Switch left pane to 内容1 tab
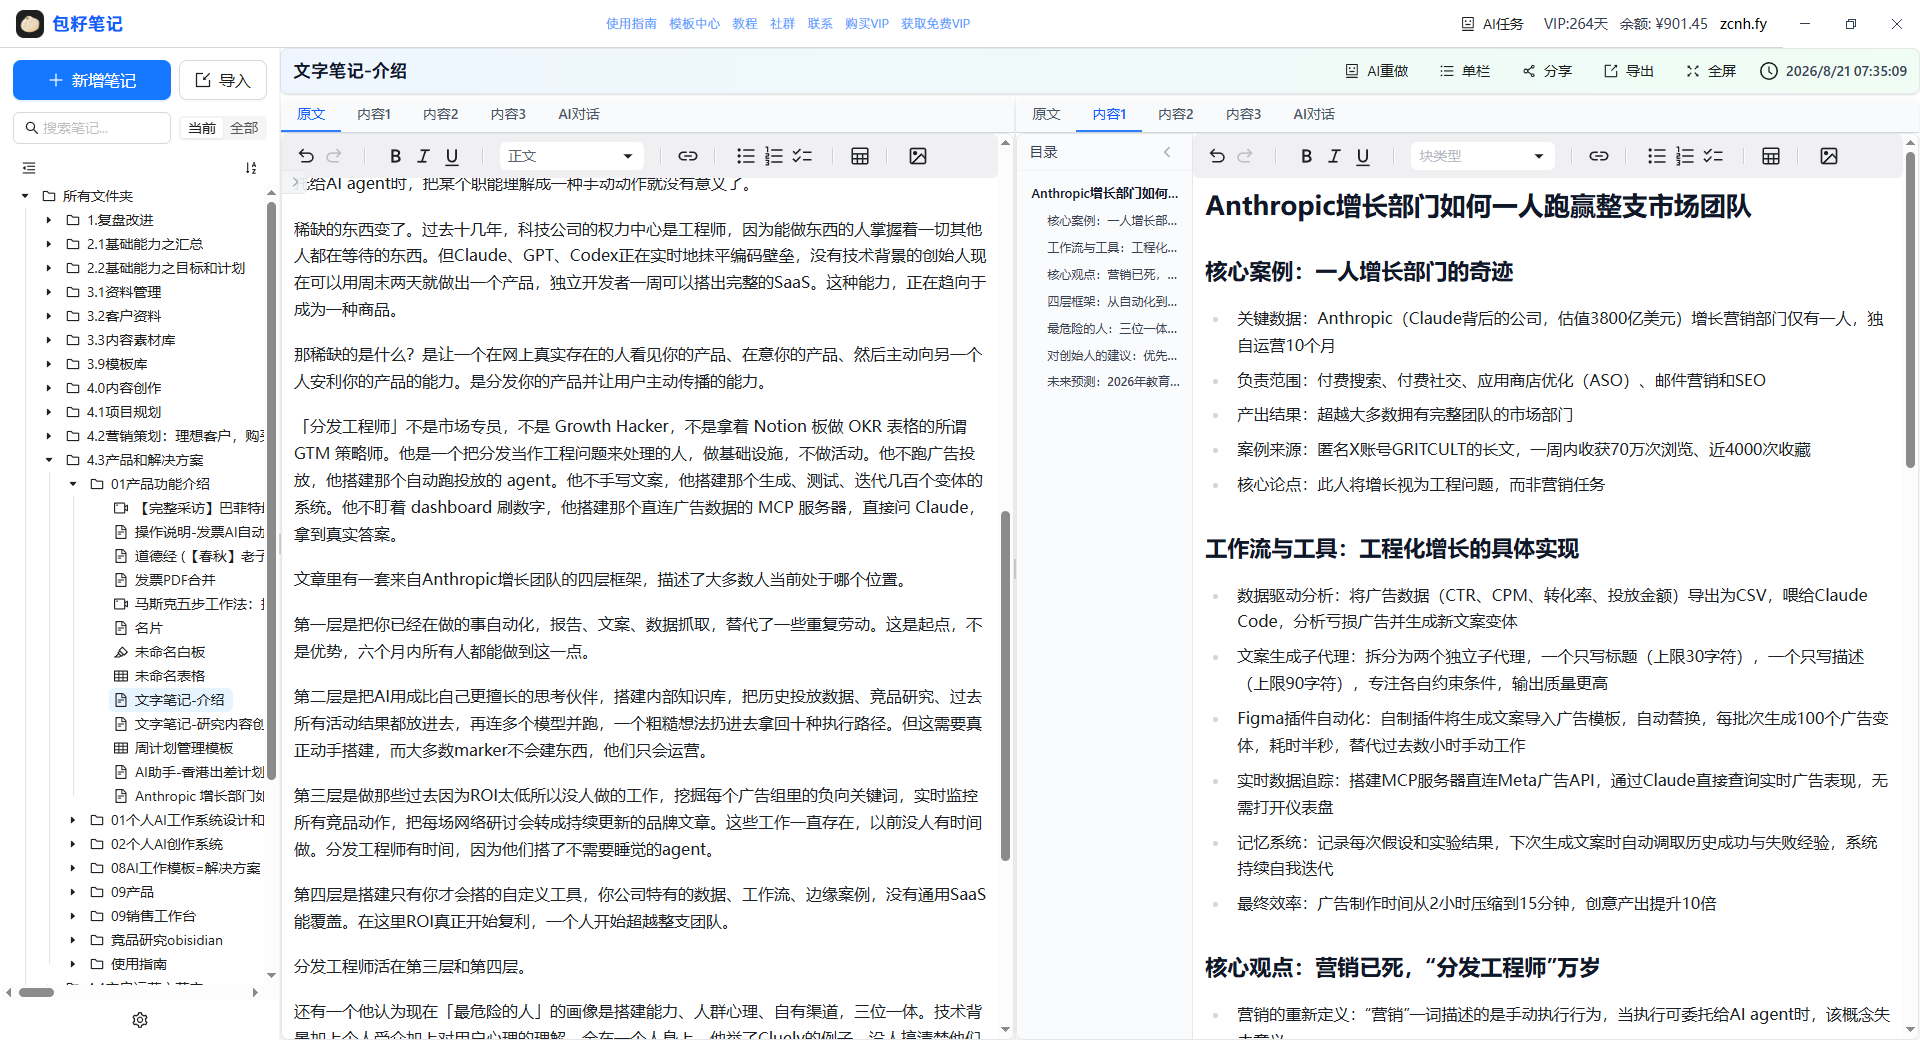 (x=374, y=114)
